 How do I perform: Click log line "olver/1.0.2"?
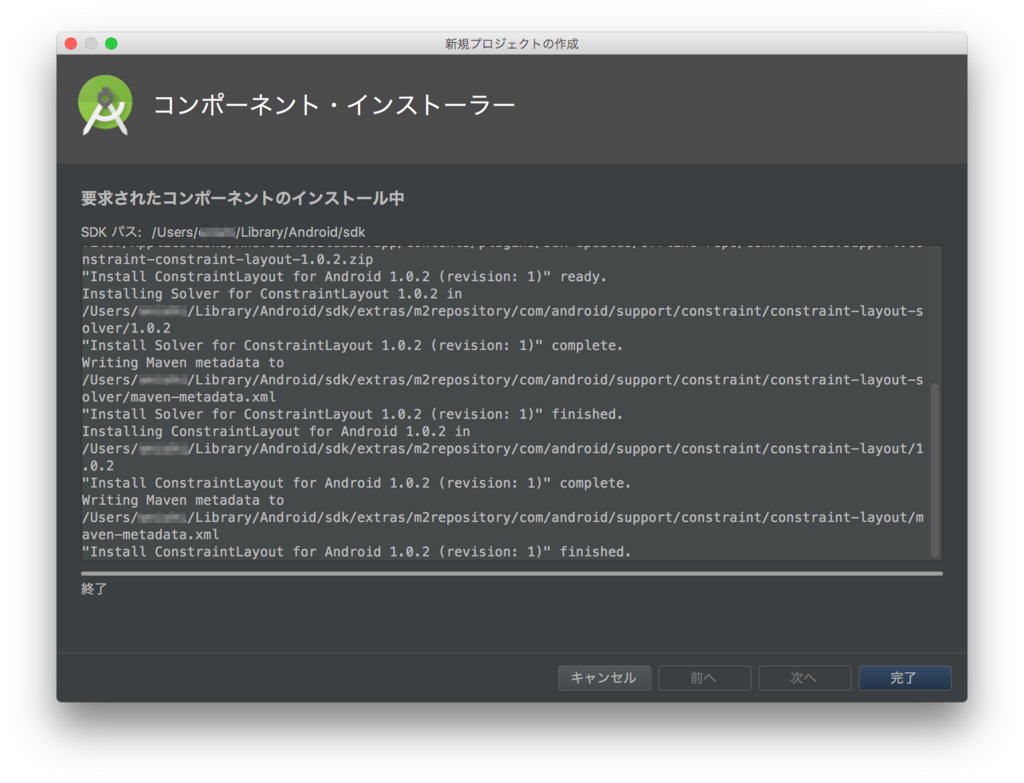[126, 328]
